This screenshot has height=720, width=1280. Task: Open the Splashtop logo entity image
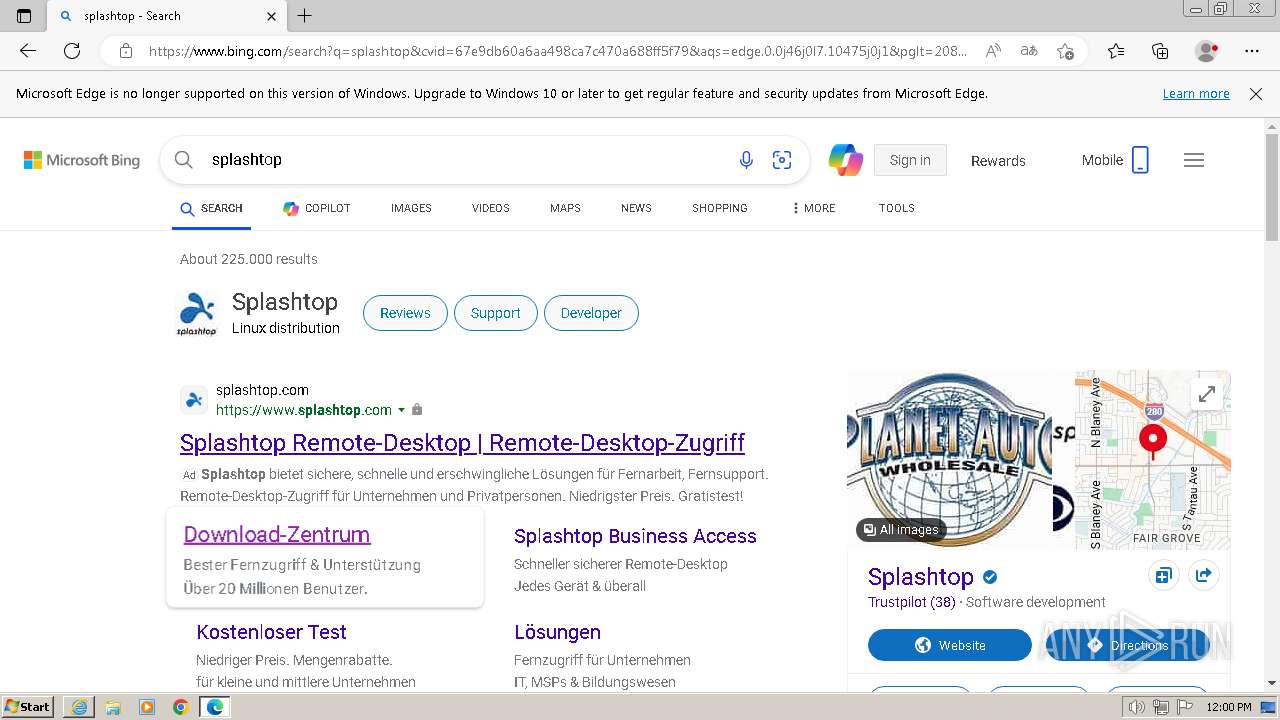pyautogui.click(x=197, y=314)
